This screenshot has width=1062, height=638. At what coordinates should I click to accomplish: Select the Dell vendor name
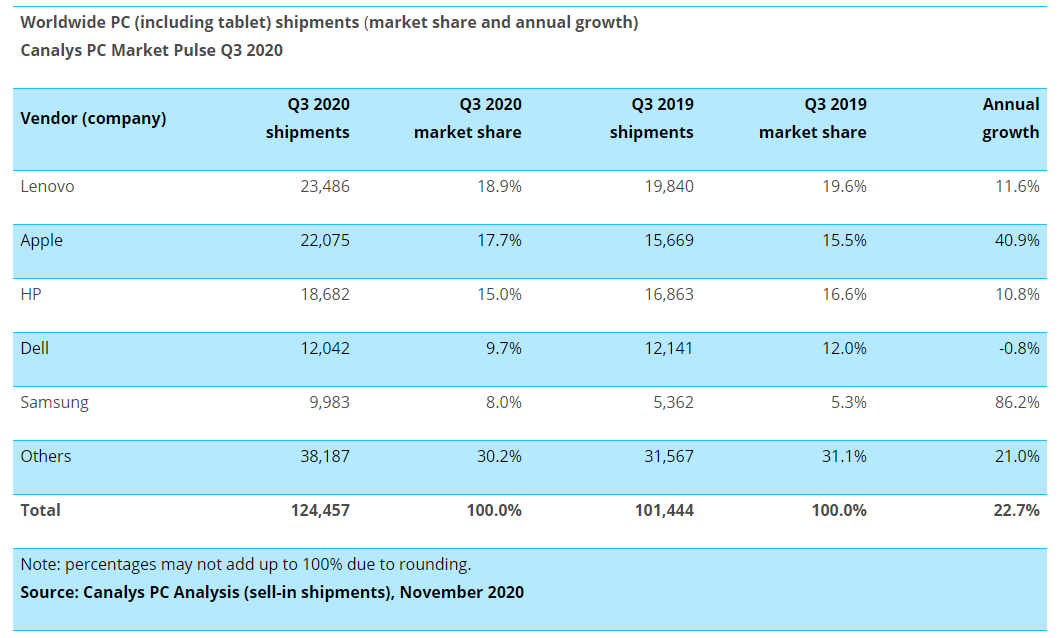click(x=35, y=348)
